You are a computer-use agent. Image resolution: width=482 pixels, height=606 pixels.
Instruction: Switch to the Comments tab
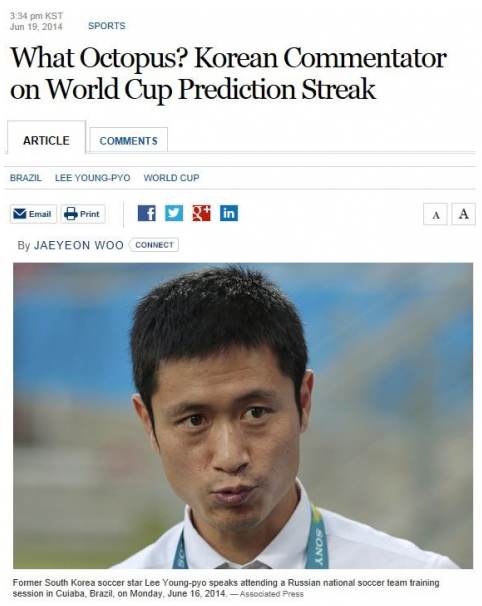[x=129, y=140]
